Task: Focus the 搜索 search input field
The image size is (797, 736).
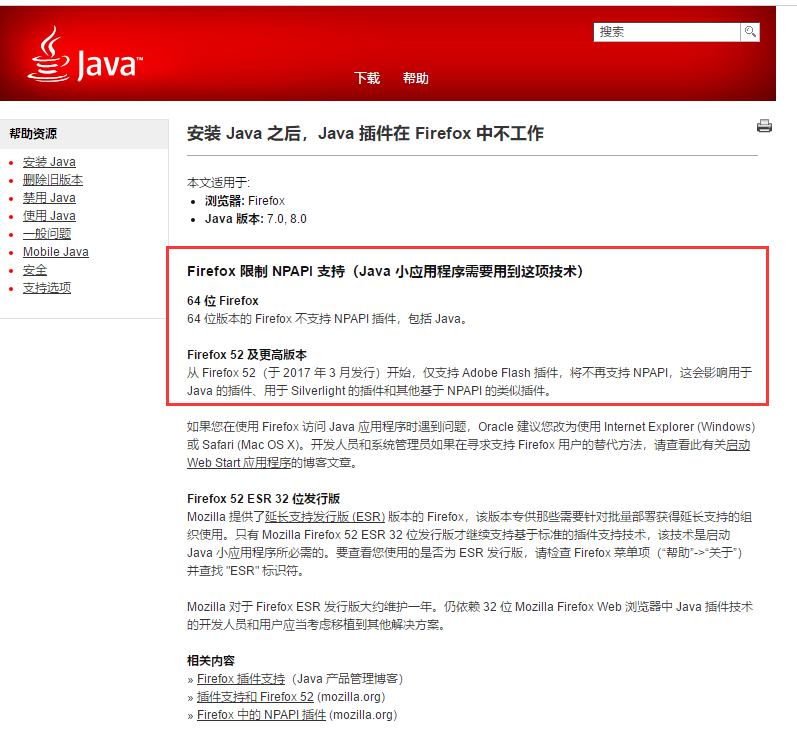Action: (667, 32)
